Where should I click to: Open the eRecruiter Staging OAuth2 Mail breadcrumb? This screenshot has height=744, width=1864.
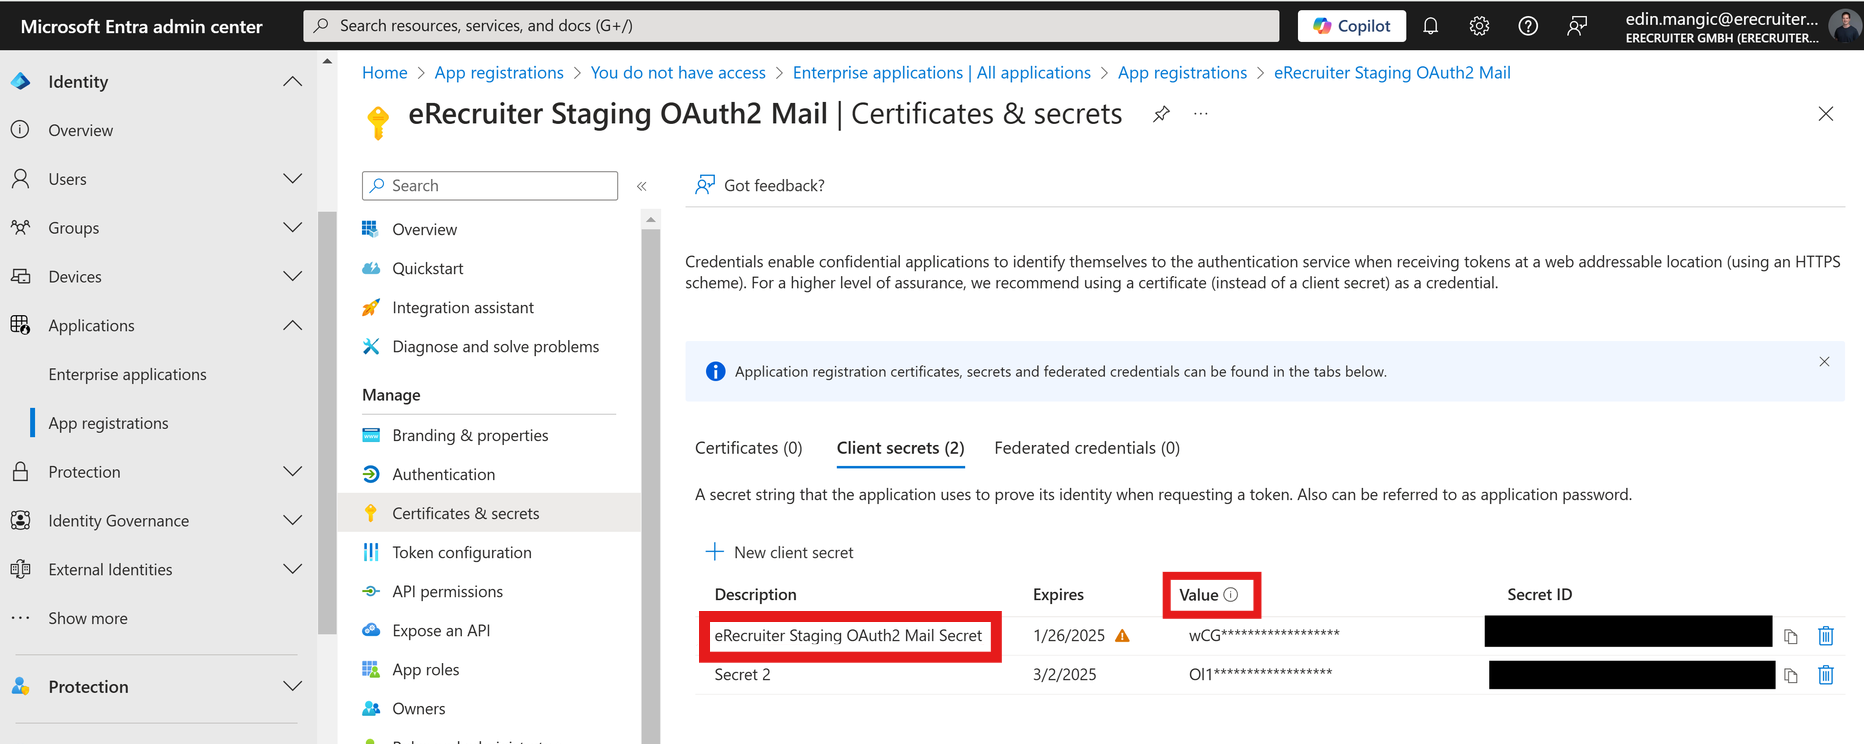1392,73
